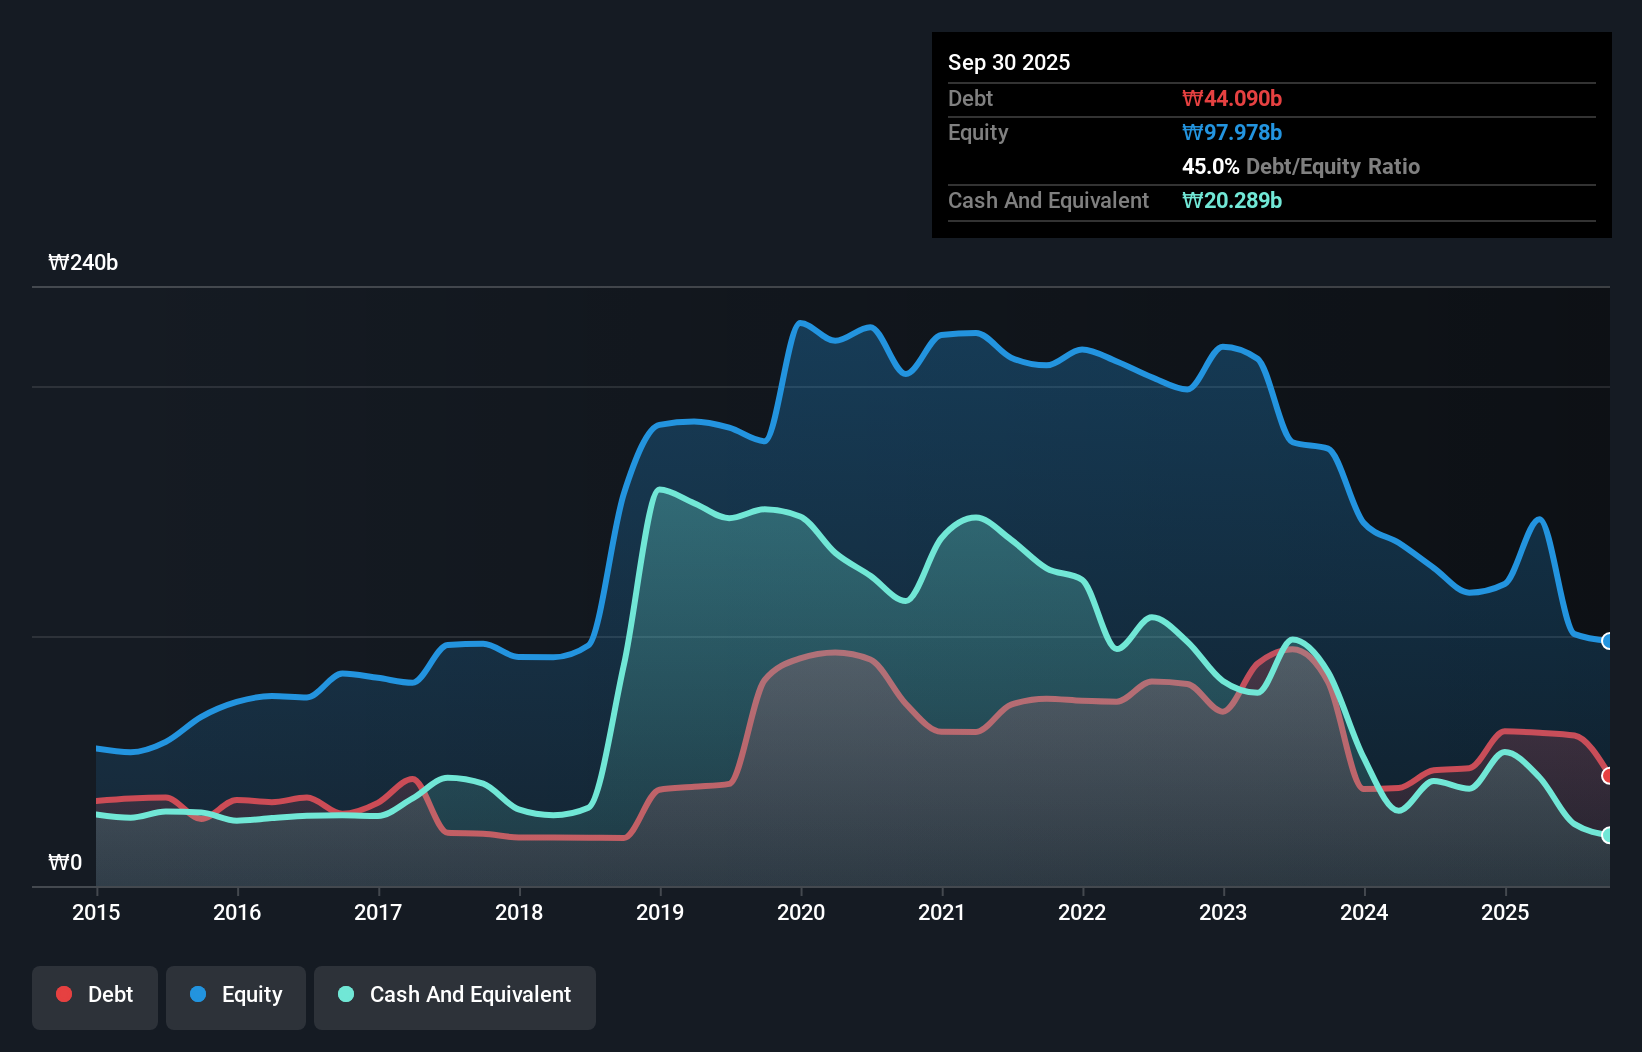Click the blue Equity legend dot

pos(198,994)
